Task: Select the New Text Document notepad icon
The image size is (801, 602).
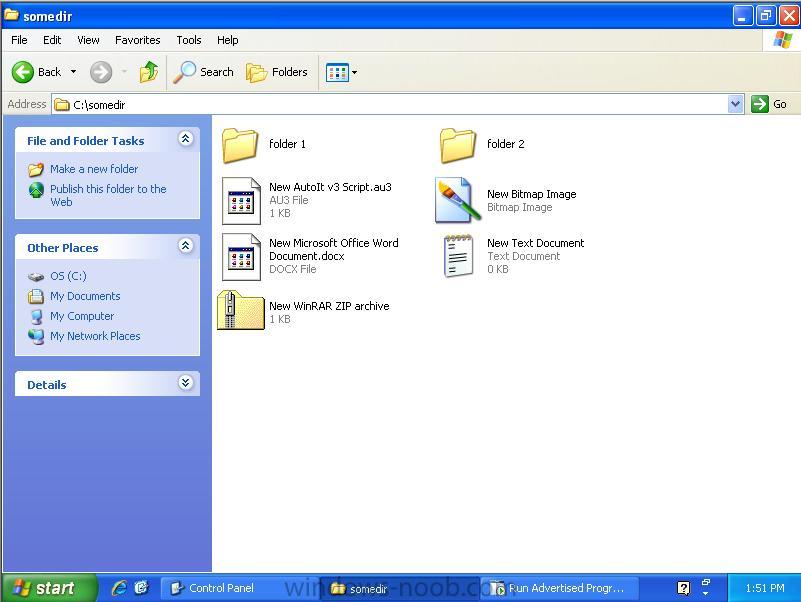Action: tap(458, 256)
